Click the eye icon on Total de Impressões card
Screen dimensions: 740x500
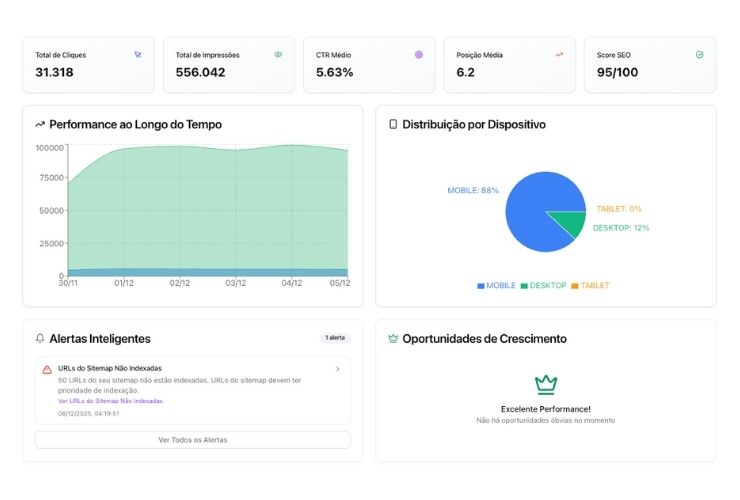click(x=278, y=55)
